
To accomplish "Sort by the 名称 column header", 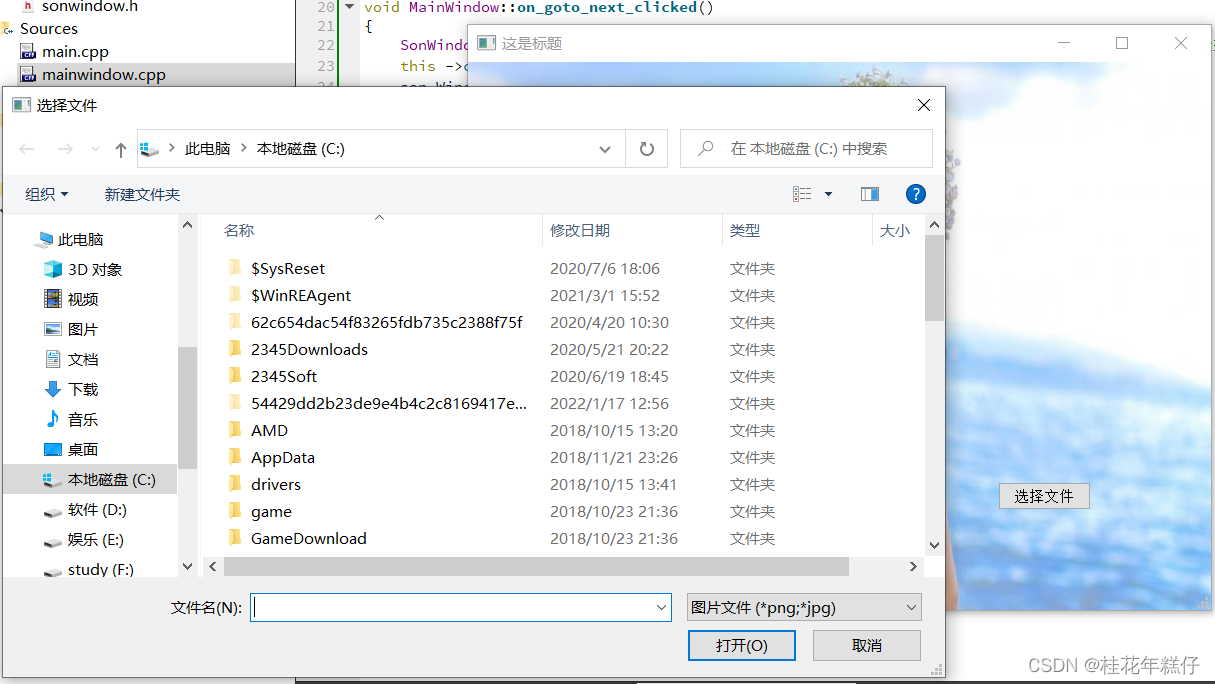I will coord(239,230).
